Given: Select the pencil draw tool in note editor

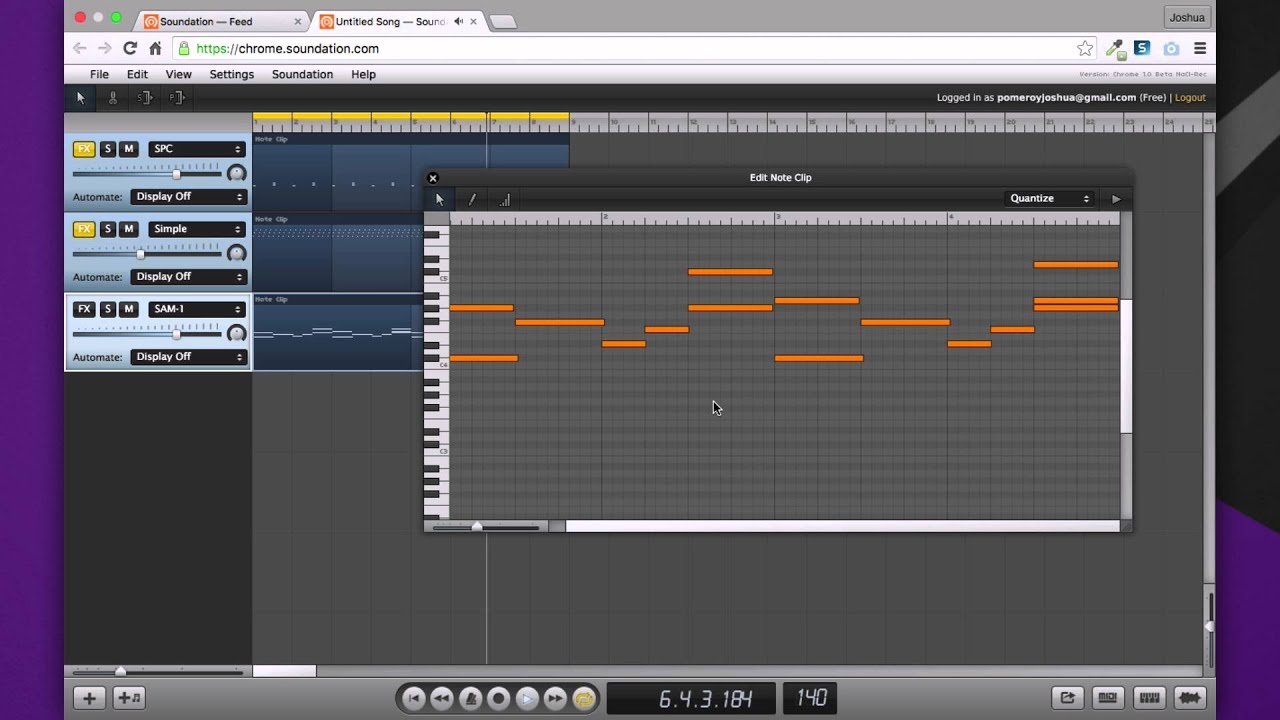Looking at the screenshot, I should coord(472,199).
